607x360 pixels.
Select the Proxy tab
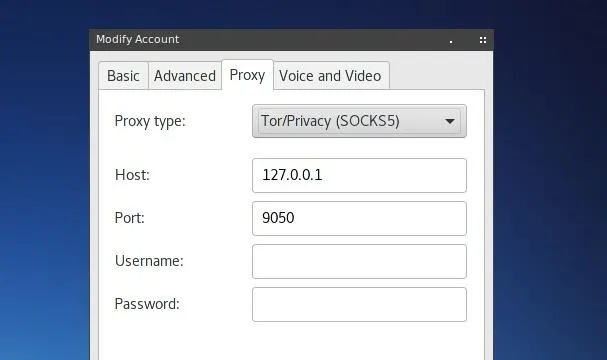coord(247,75)
